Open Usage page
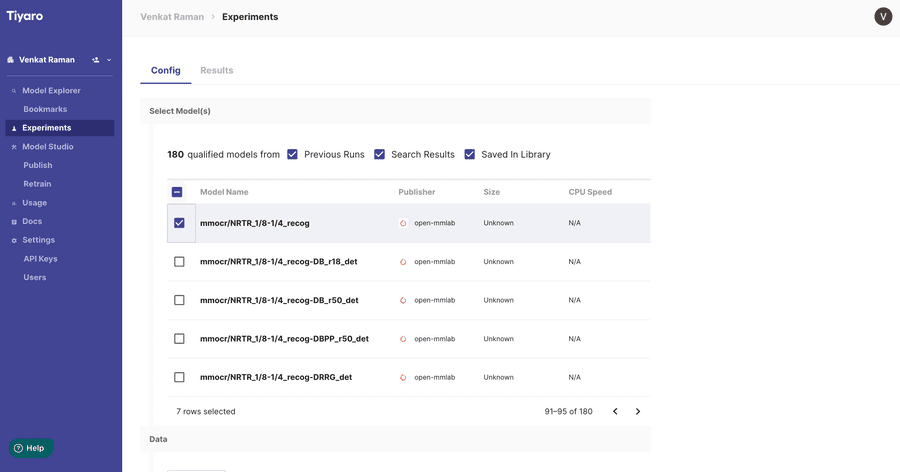This screenshot has width=900, height=472. [34, 203]
